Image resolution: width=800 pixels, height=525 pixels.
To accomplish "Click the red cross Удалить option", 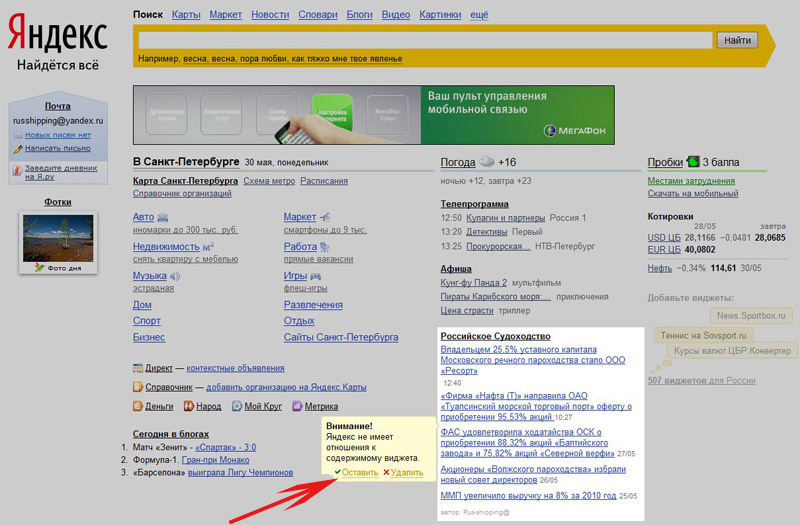I will tap(403, 472).
